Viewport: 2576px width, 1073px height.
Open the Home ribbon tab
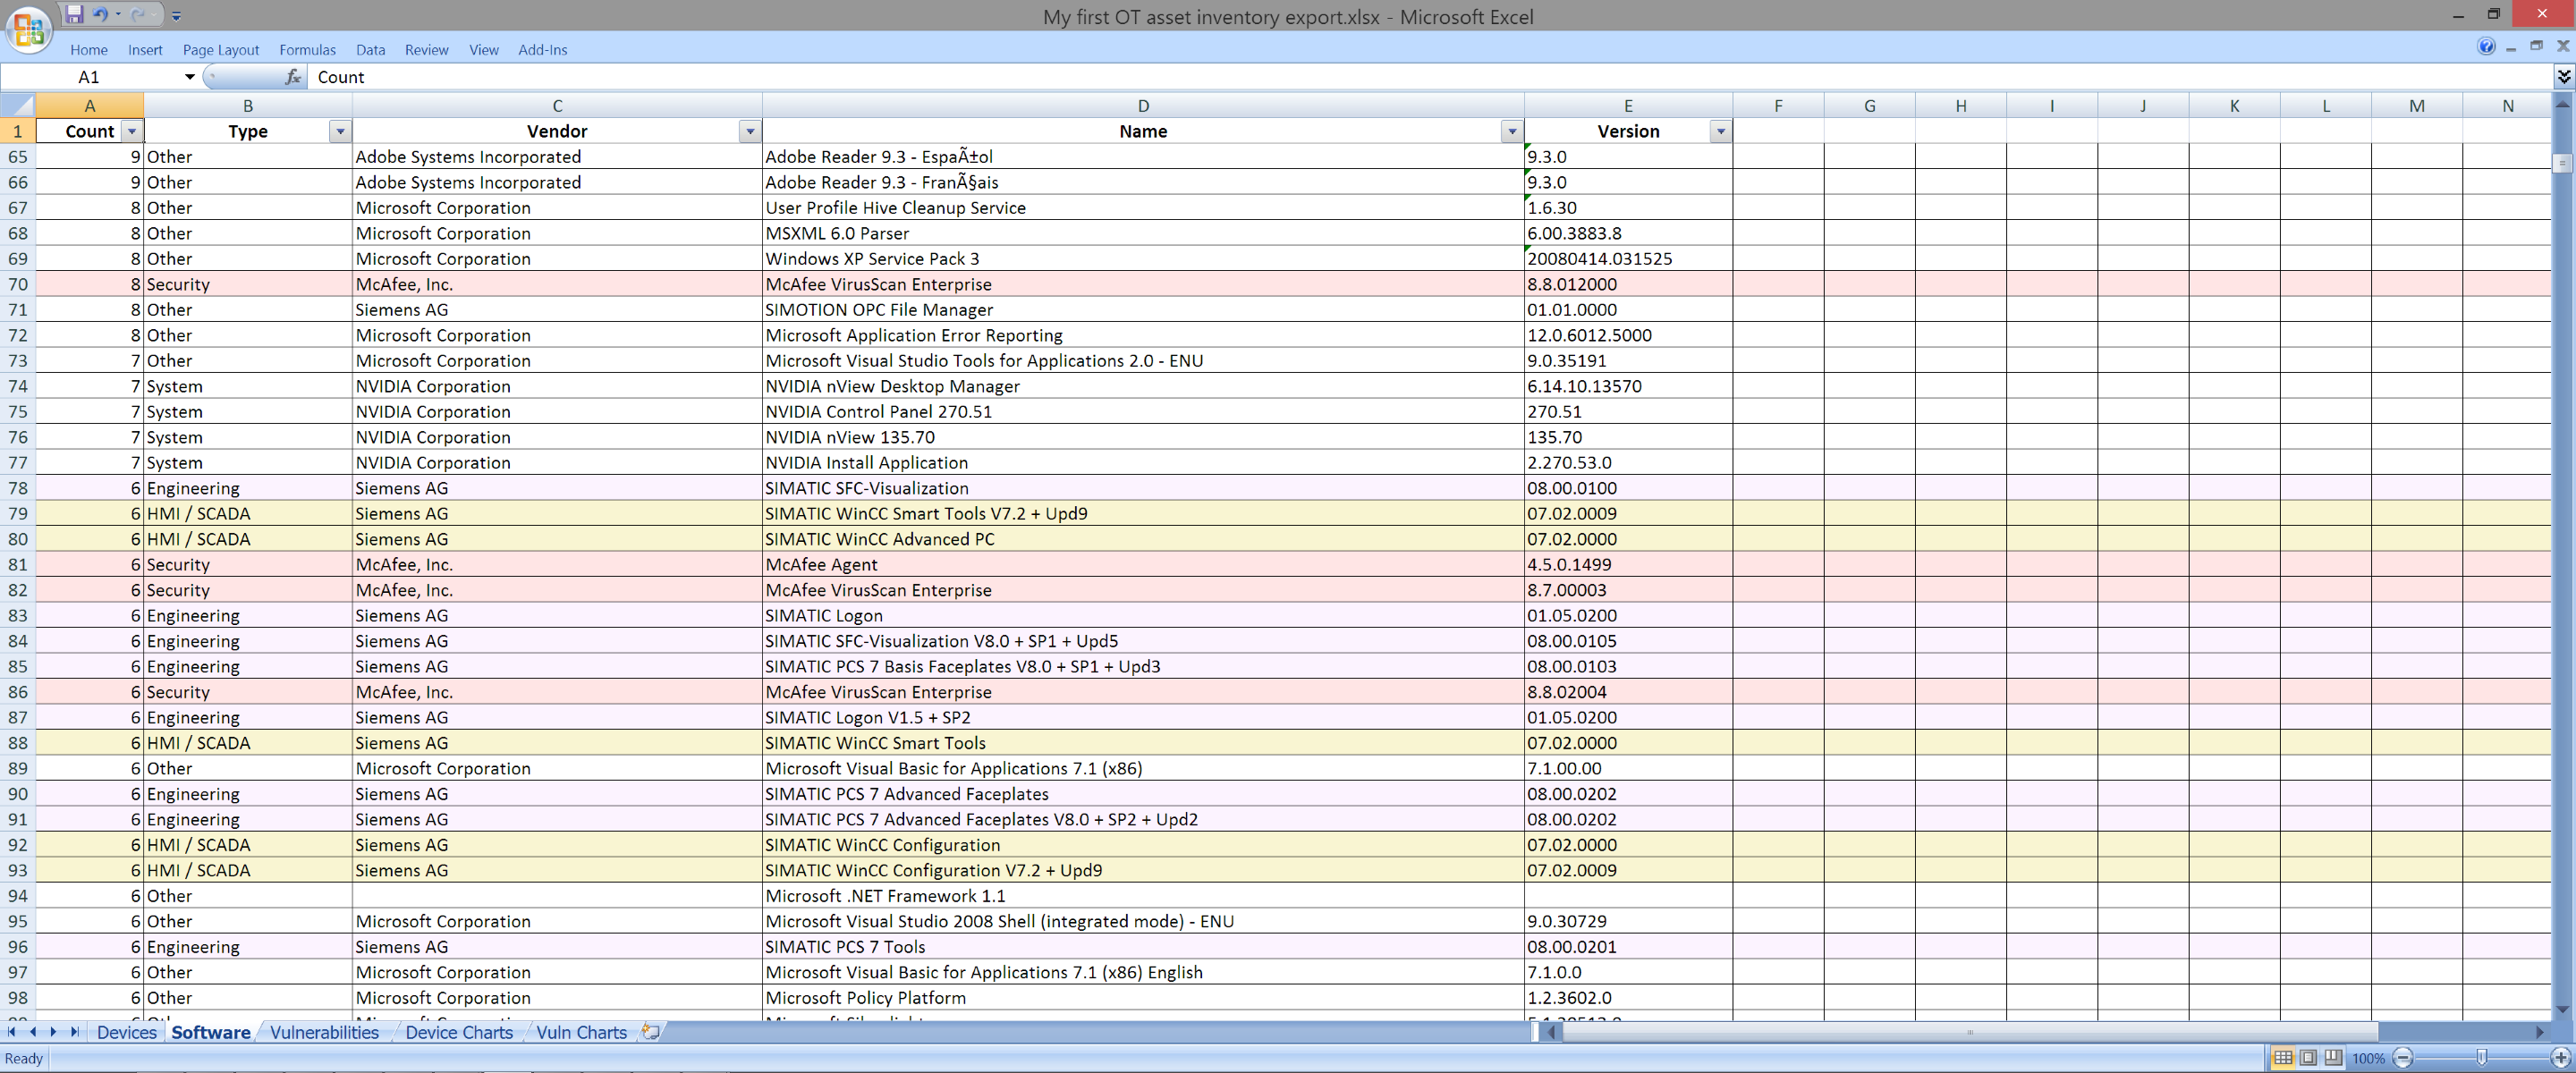pyautogui.click(x=89, y=50)
